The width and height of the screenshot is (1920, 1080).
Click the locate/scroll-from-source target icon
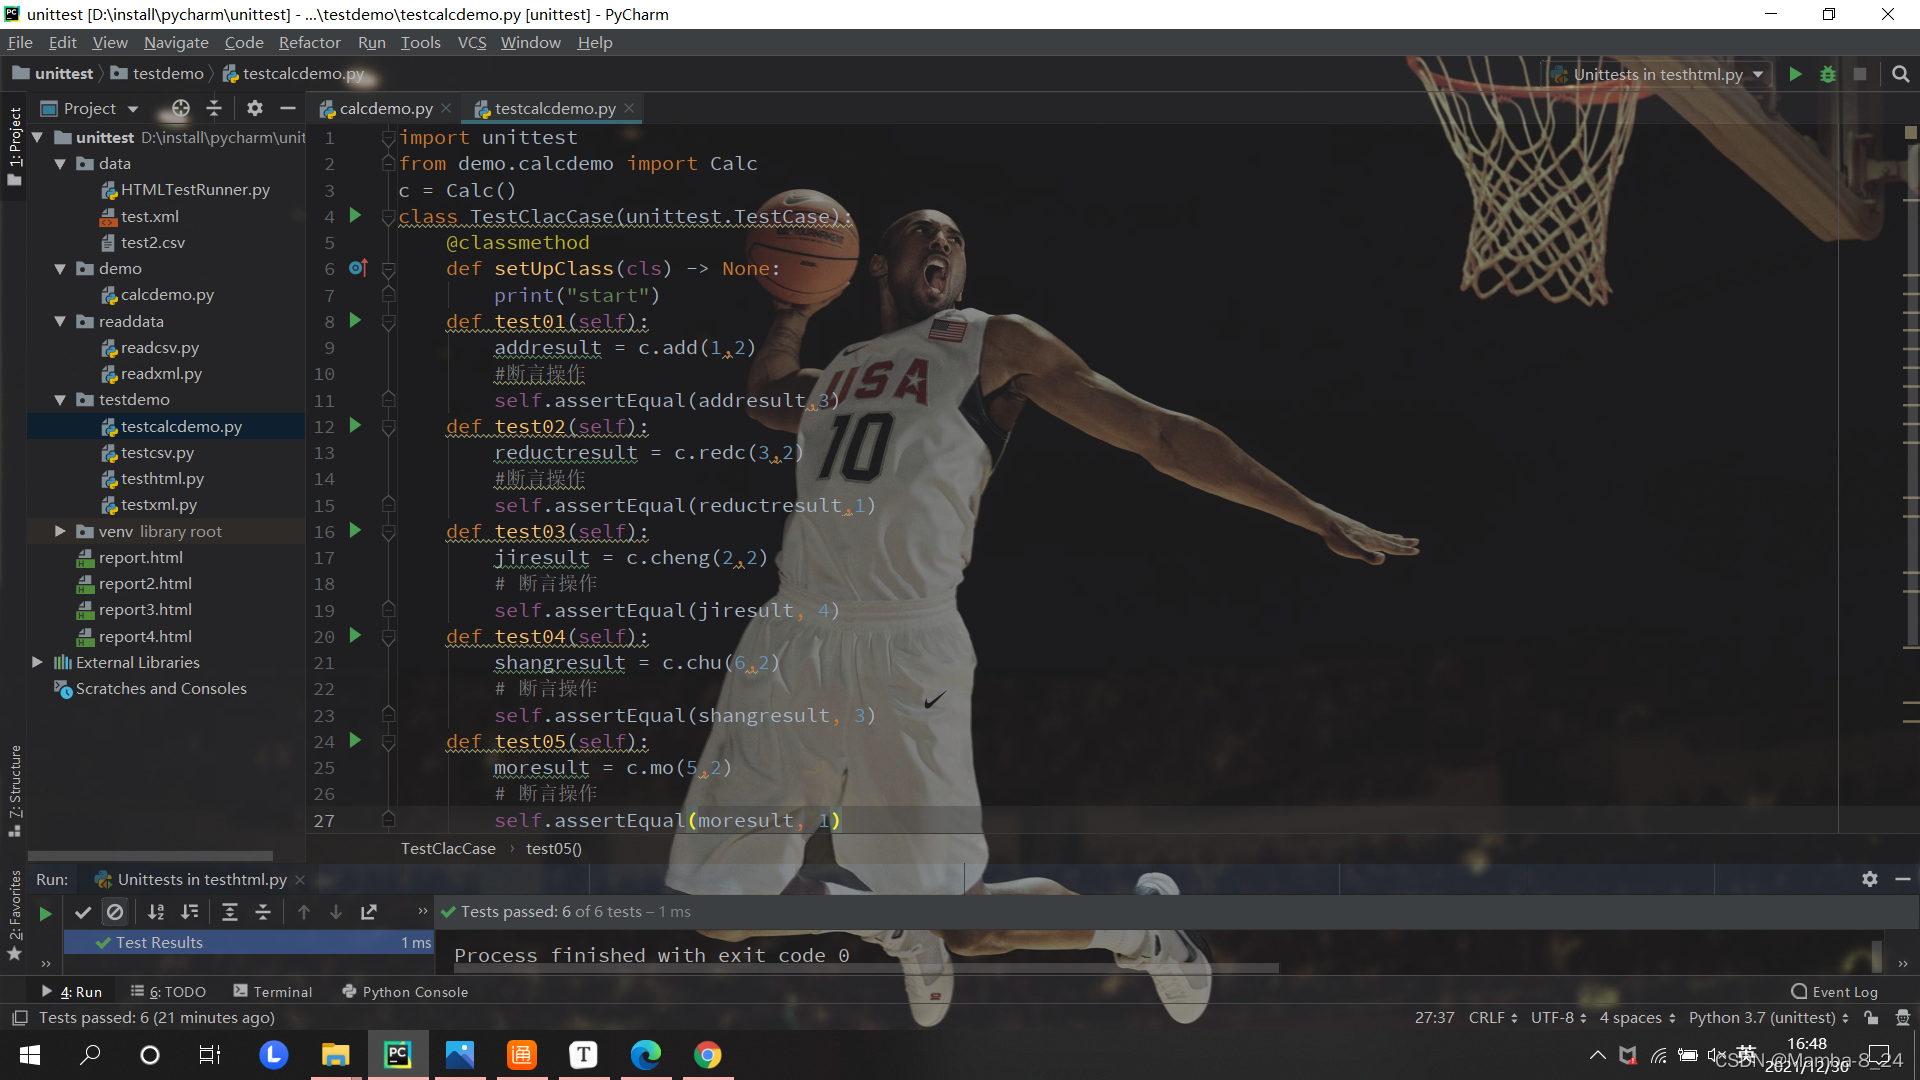coord(180,108)
